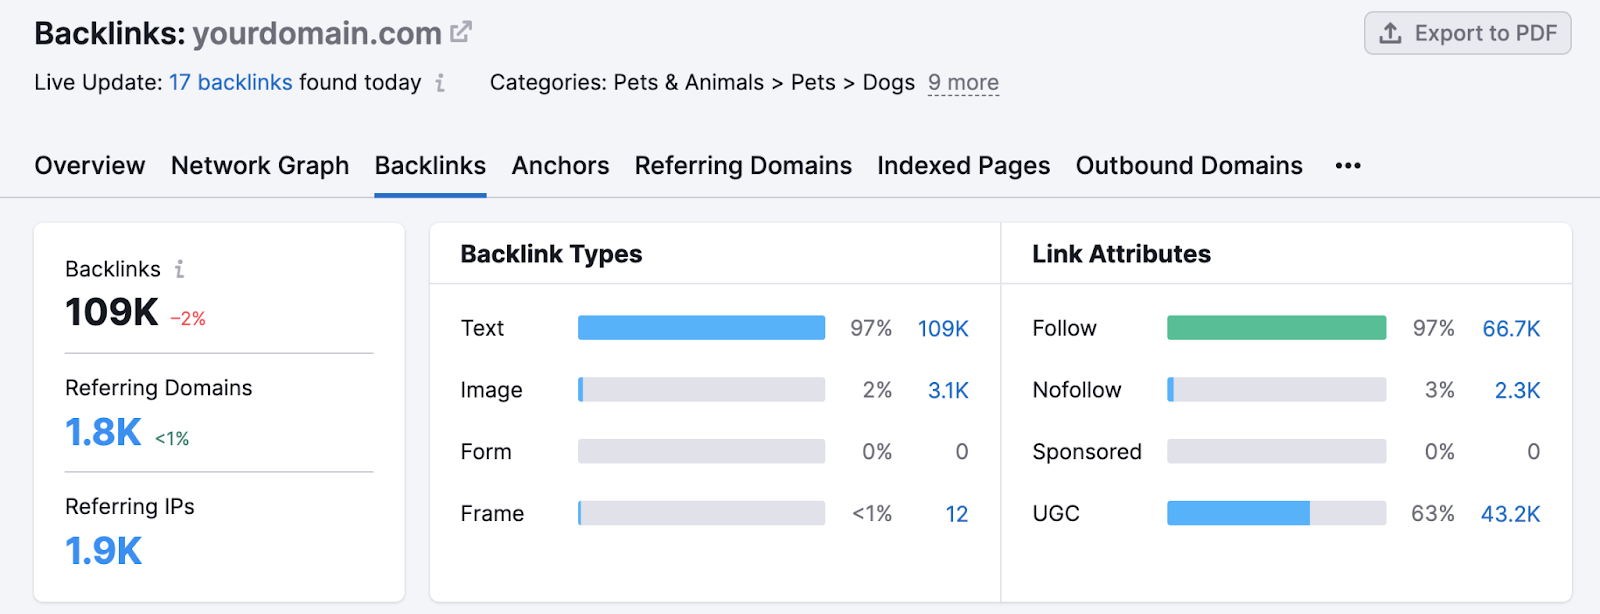Open the Network Graph tab

point(260,166)
